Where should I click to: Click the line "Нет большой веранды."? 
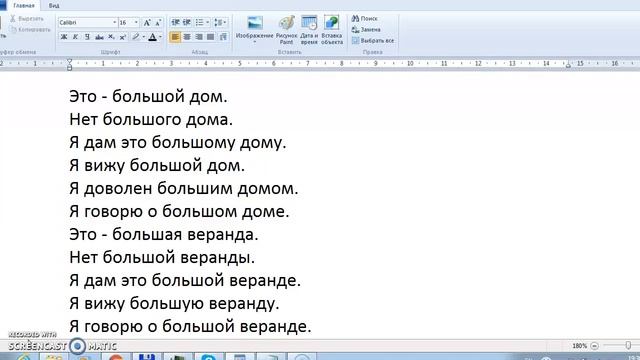[162, 257]
